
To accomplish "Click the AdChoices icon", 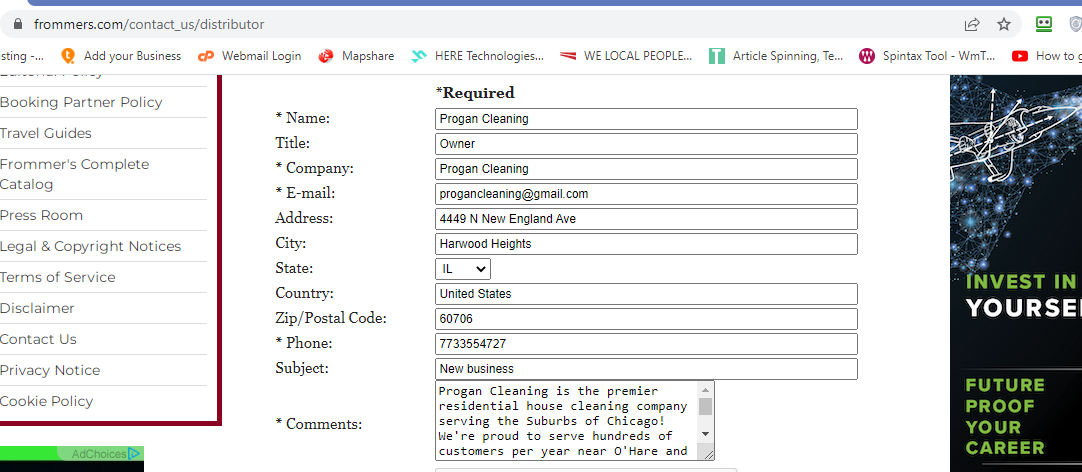I will click(134, 453).
